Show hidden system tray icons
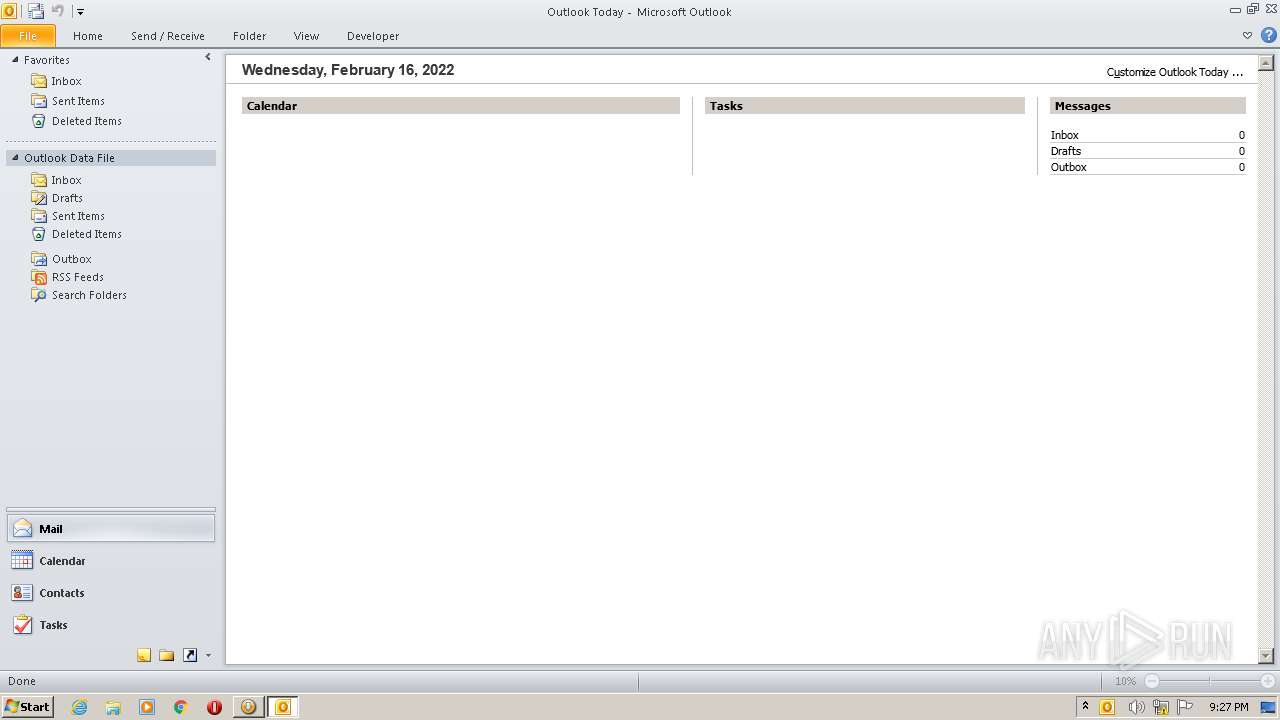The width and height of the screenshot is (1280, 720). click(1085, 706)
